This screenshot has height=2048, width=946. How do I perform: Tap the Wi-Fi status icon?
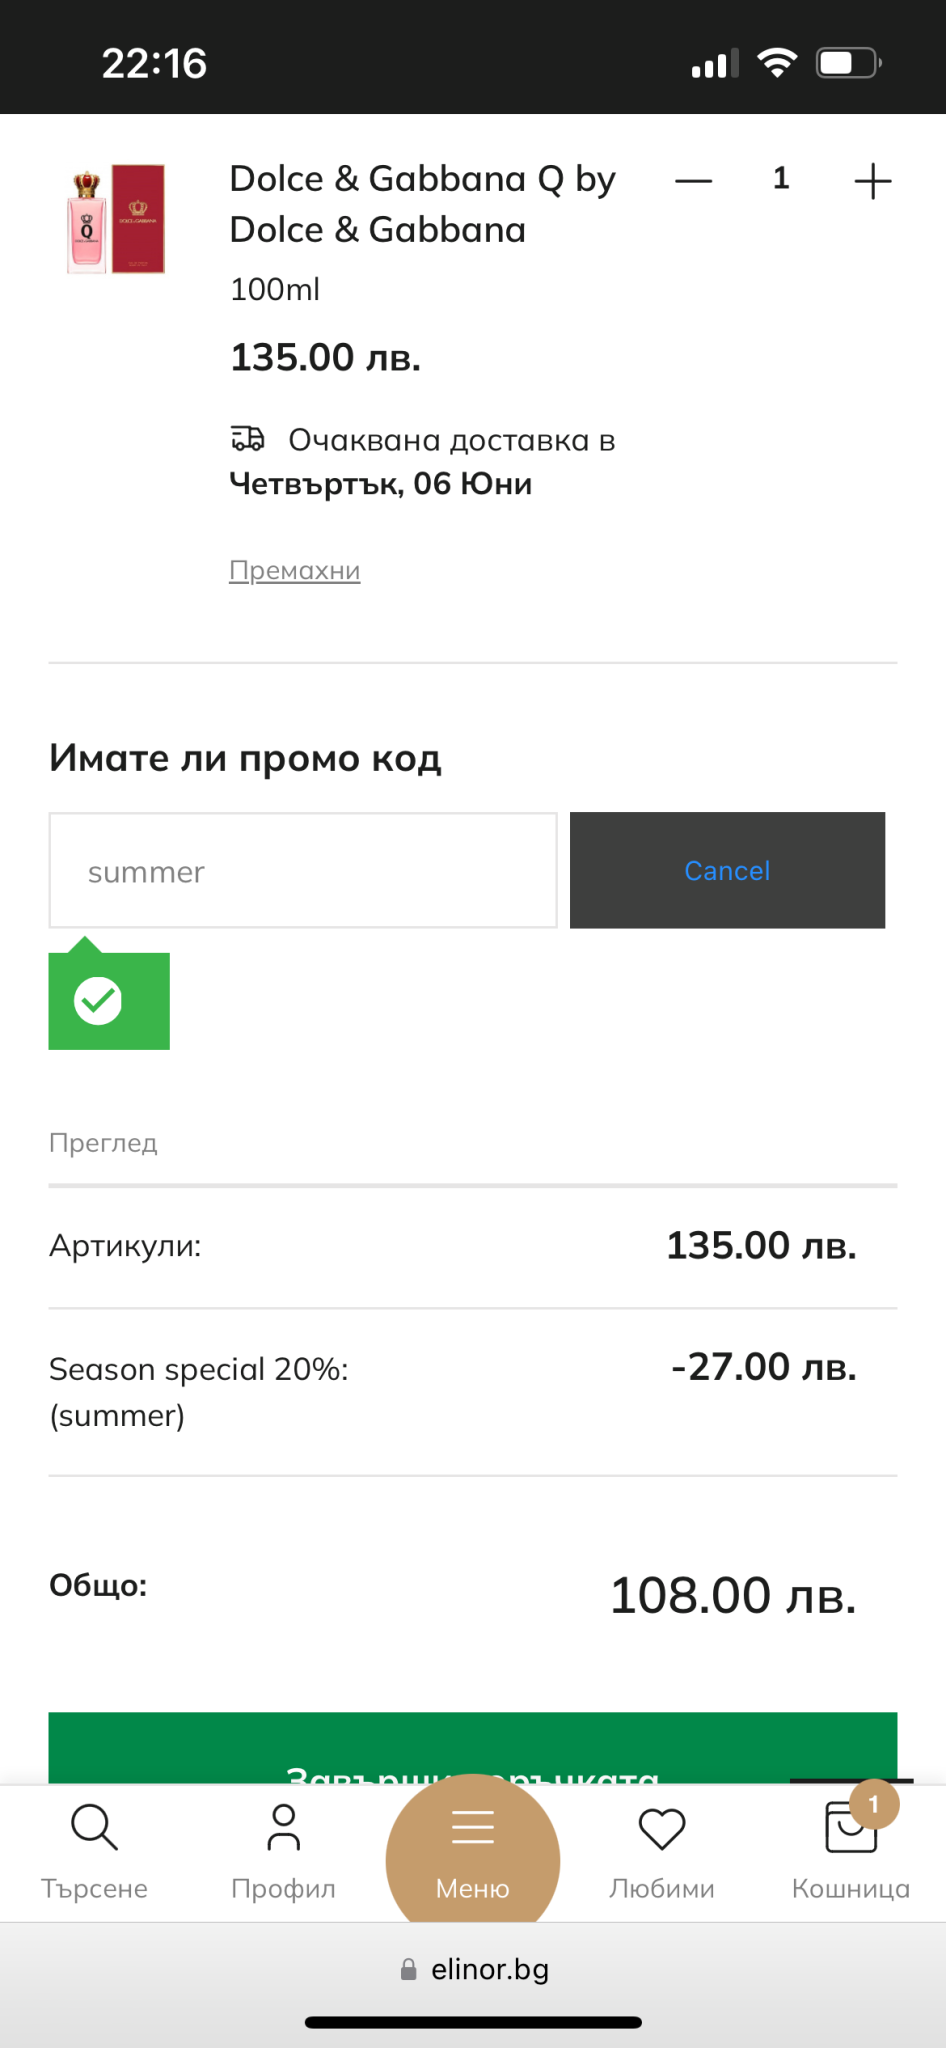[776, 63]
